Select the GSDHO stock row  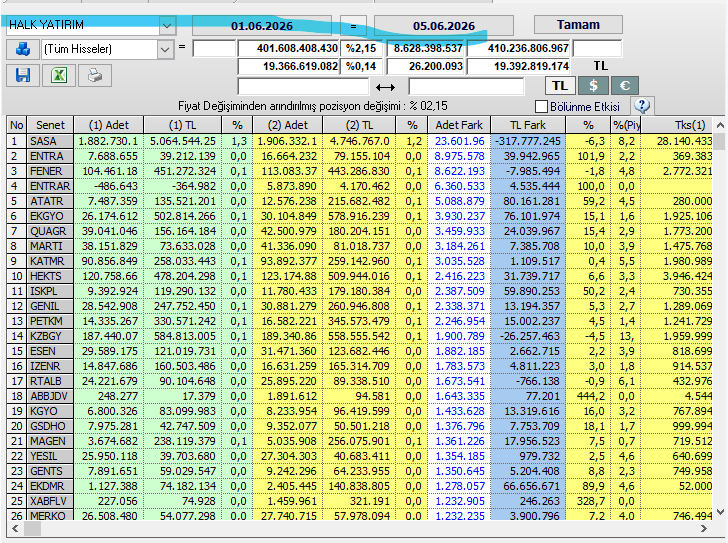pos(359,426)
